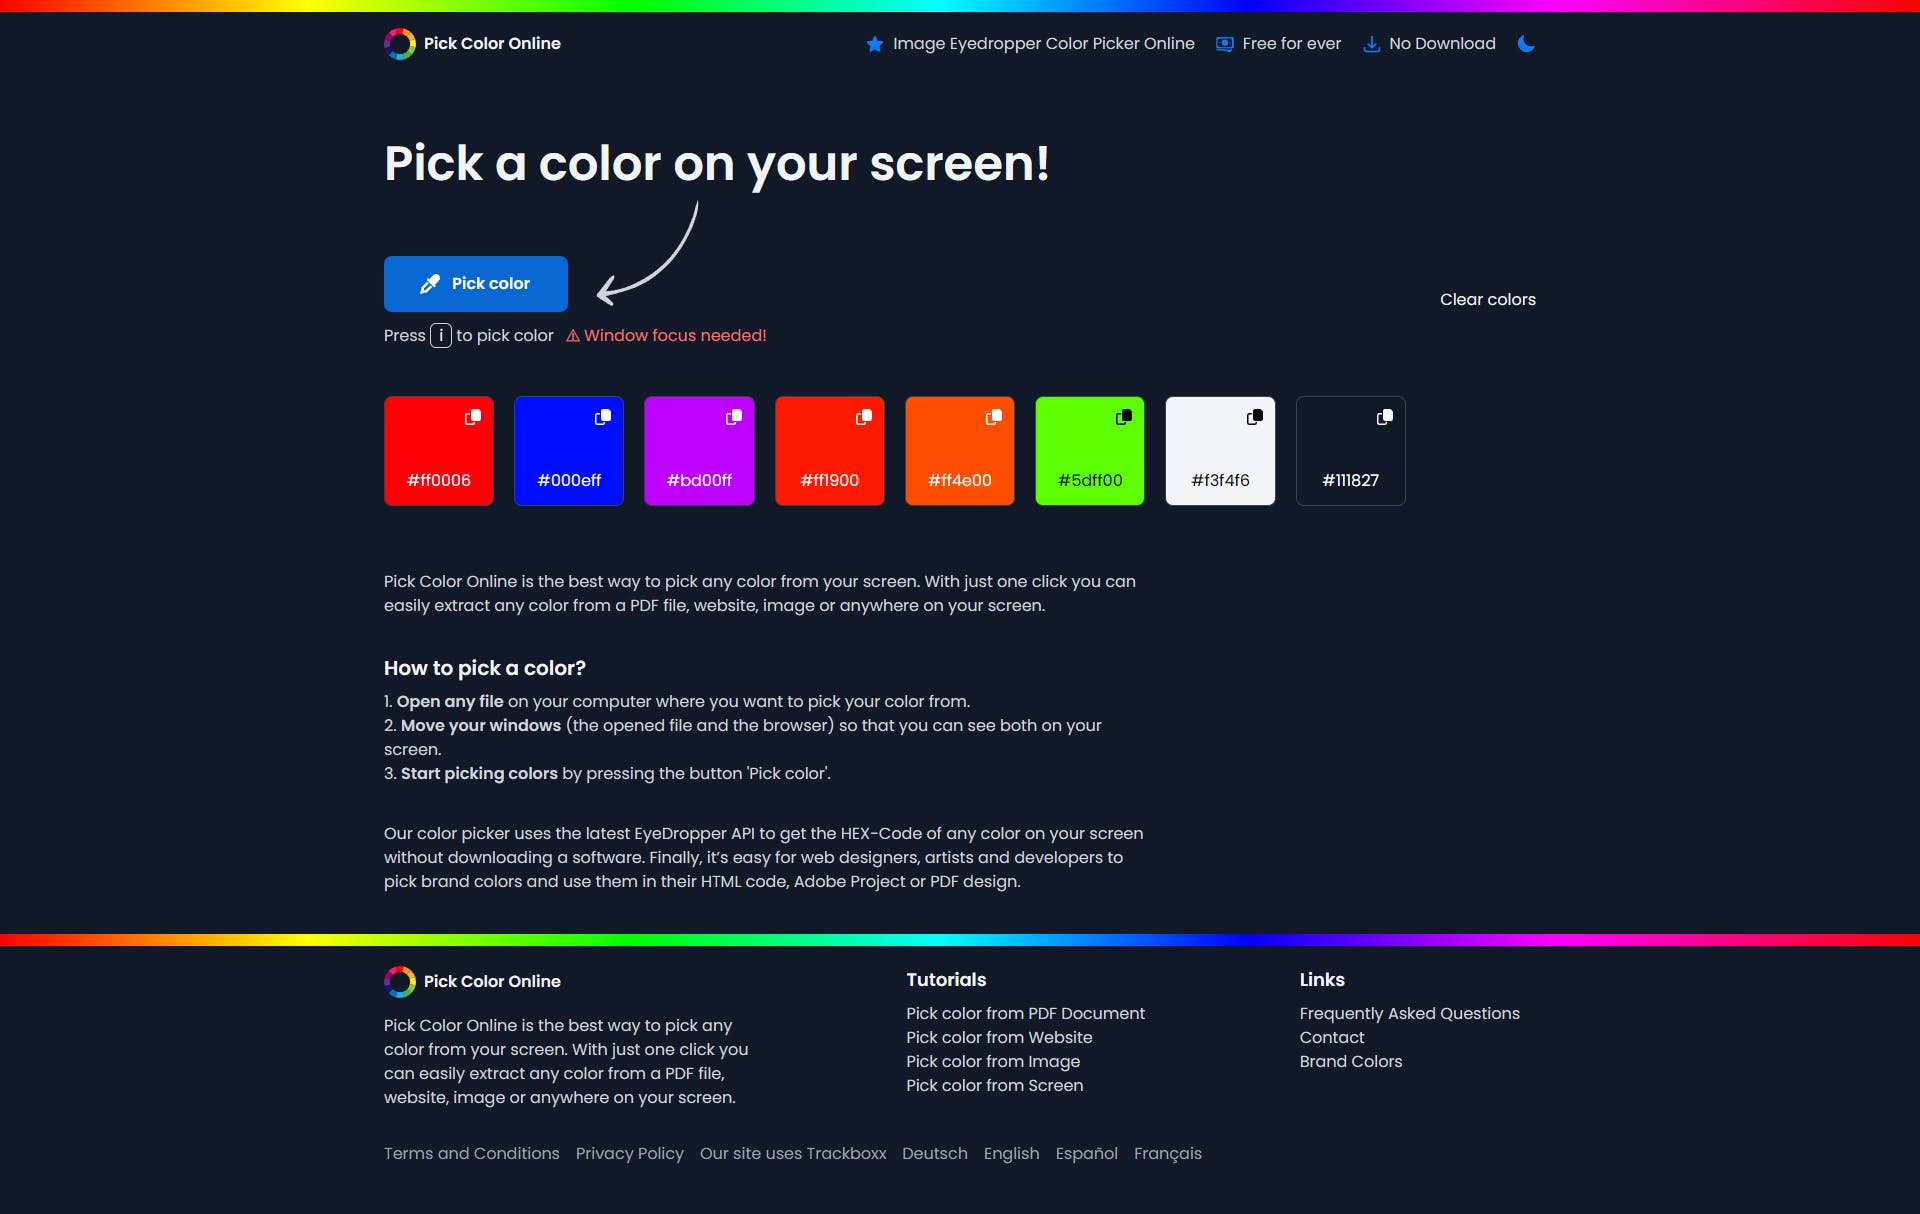This screenshot has height=1214, width=1920.
Task: Expand Tutorials section in footer
Action: click(x=947, y=979)
